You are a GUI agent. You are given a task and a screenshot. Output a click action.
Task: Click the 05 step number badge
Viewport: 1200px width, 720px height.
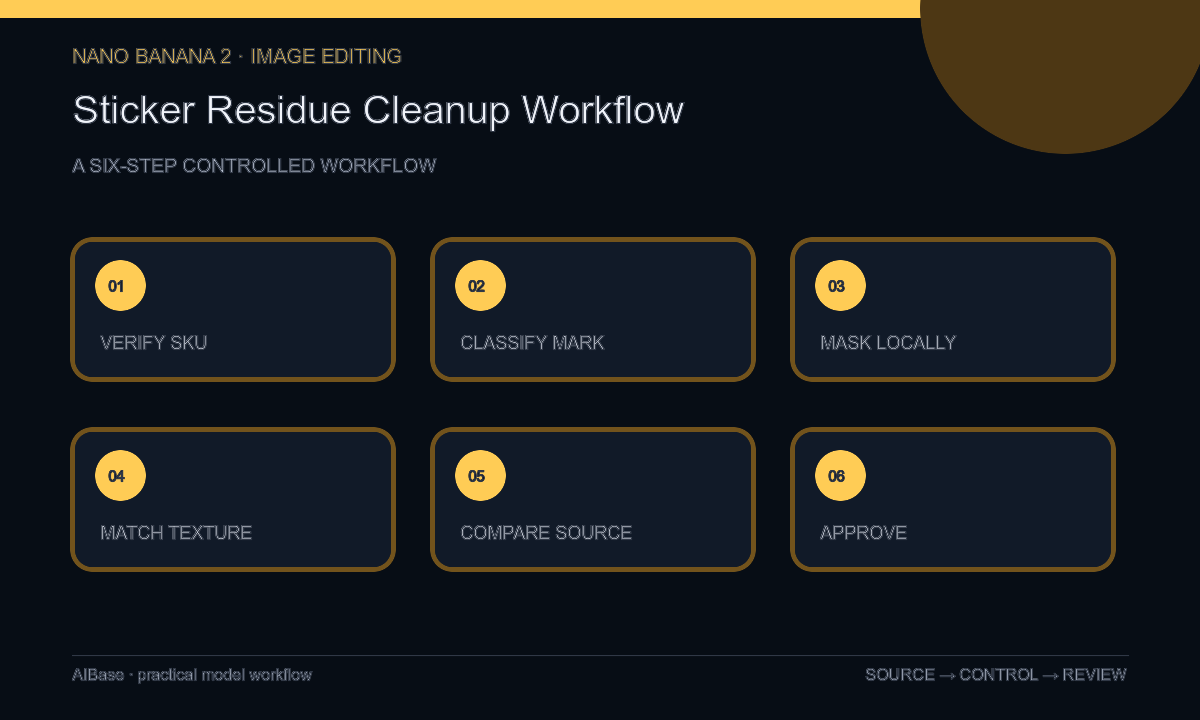pos(480,476)
